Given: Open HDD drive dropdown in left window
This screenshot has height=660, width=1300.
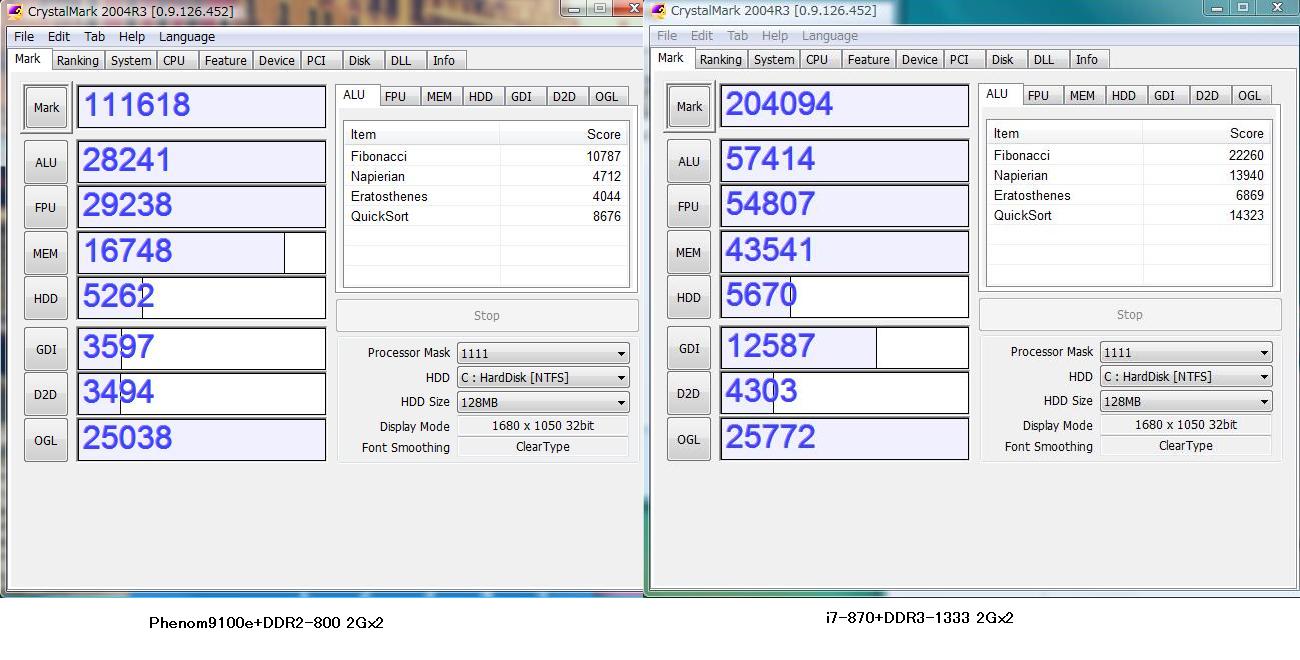Looking at the screenshot, I should pyautogui.click(x=543, y=378).
